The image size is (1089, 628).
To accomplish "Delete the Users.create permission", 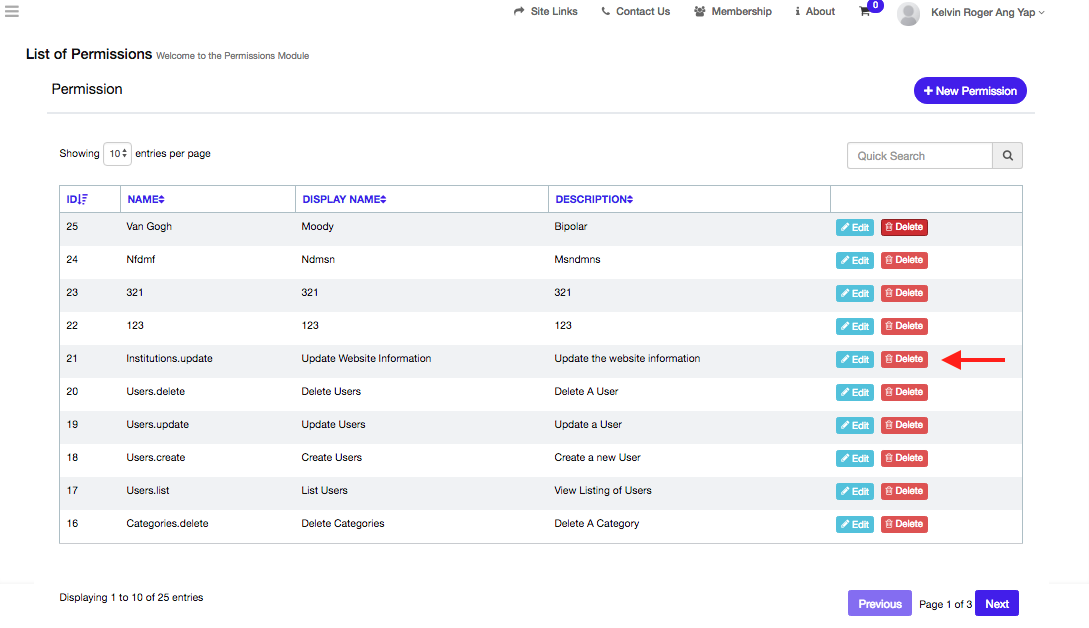I will click(904, 458).
